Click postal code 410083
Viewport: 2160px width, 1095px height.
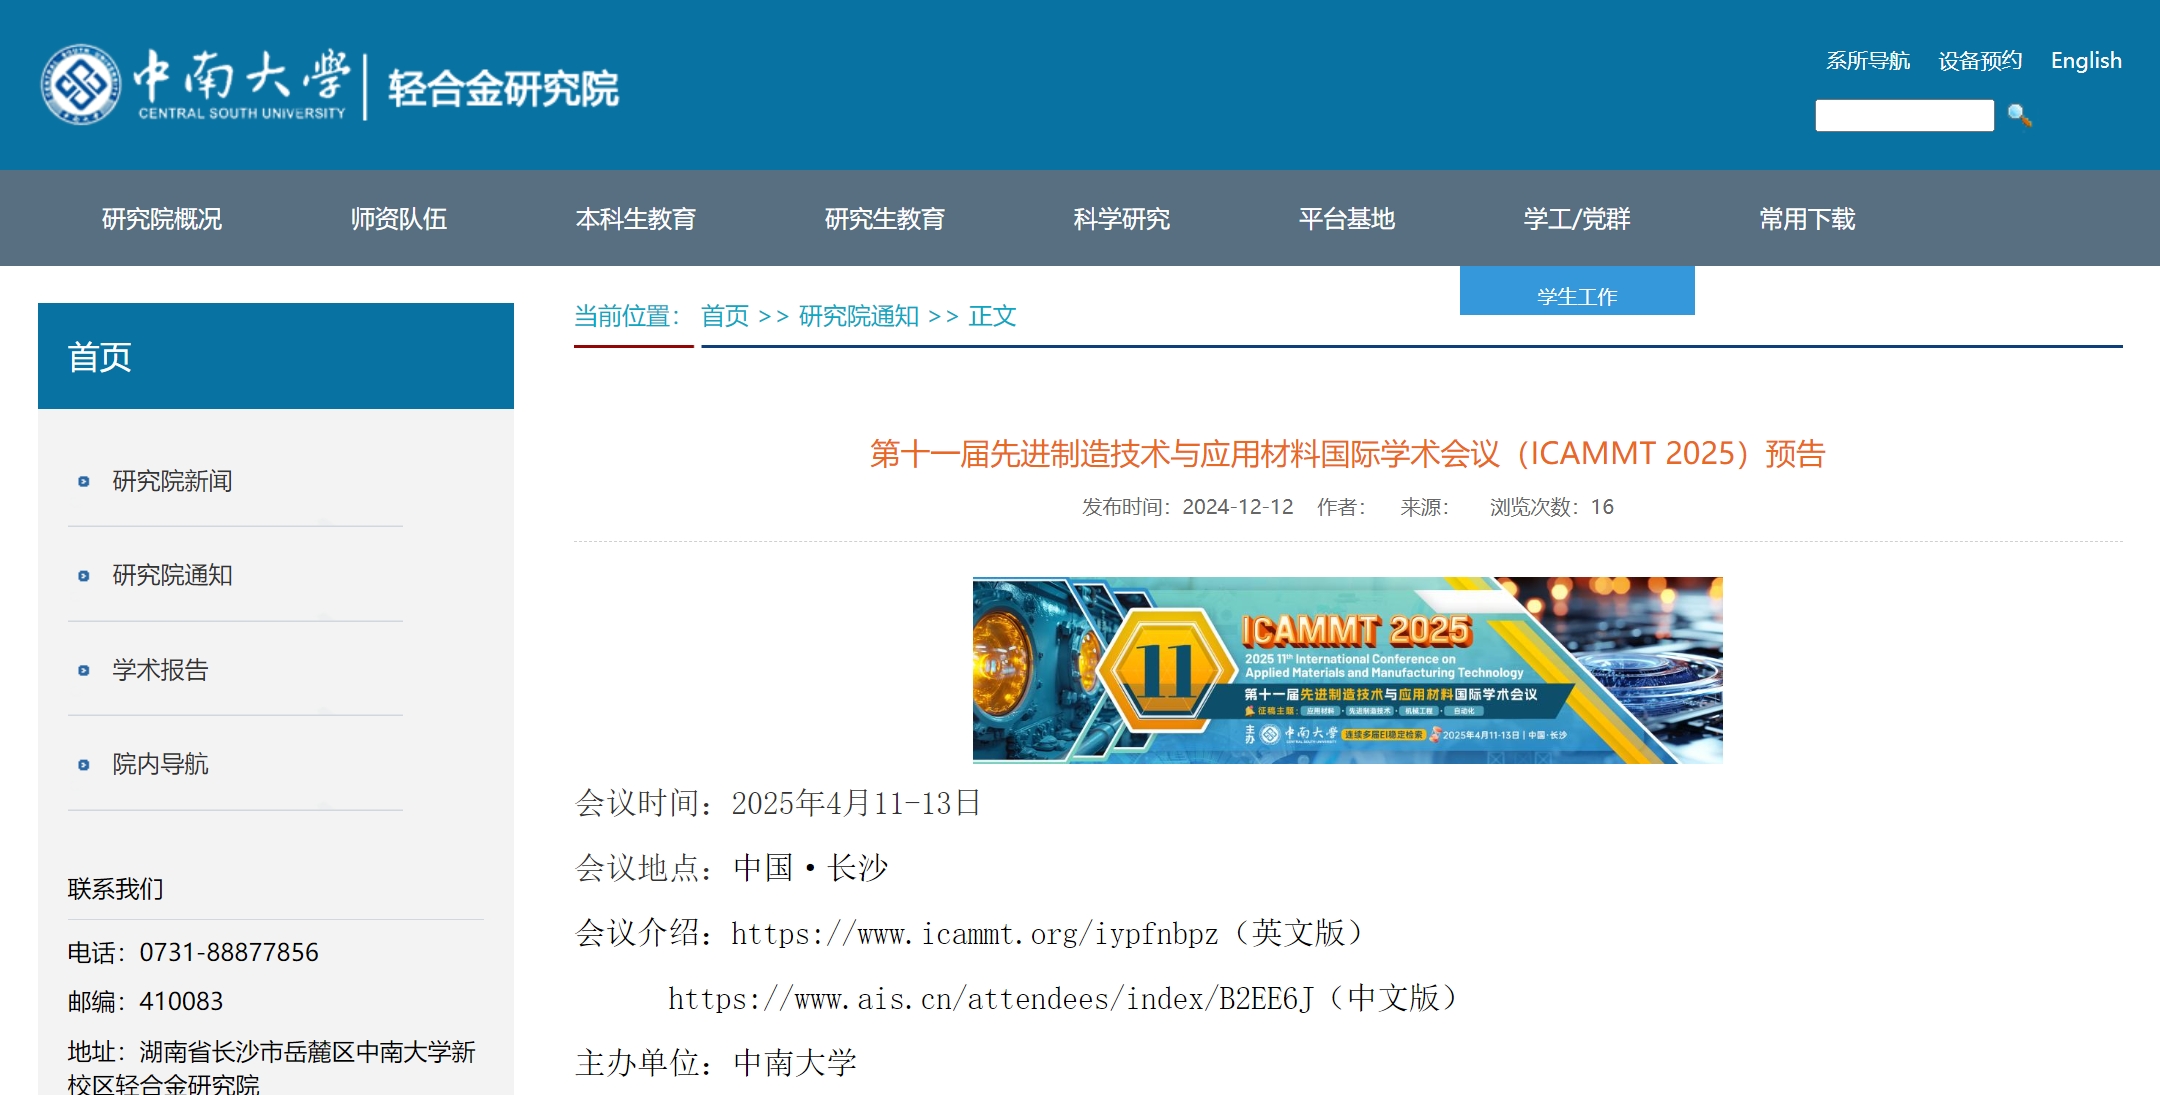(x=181, y=1001)
